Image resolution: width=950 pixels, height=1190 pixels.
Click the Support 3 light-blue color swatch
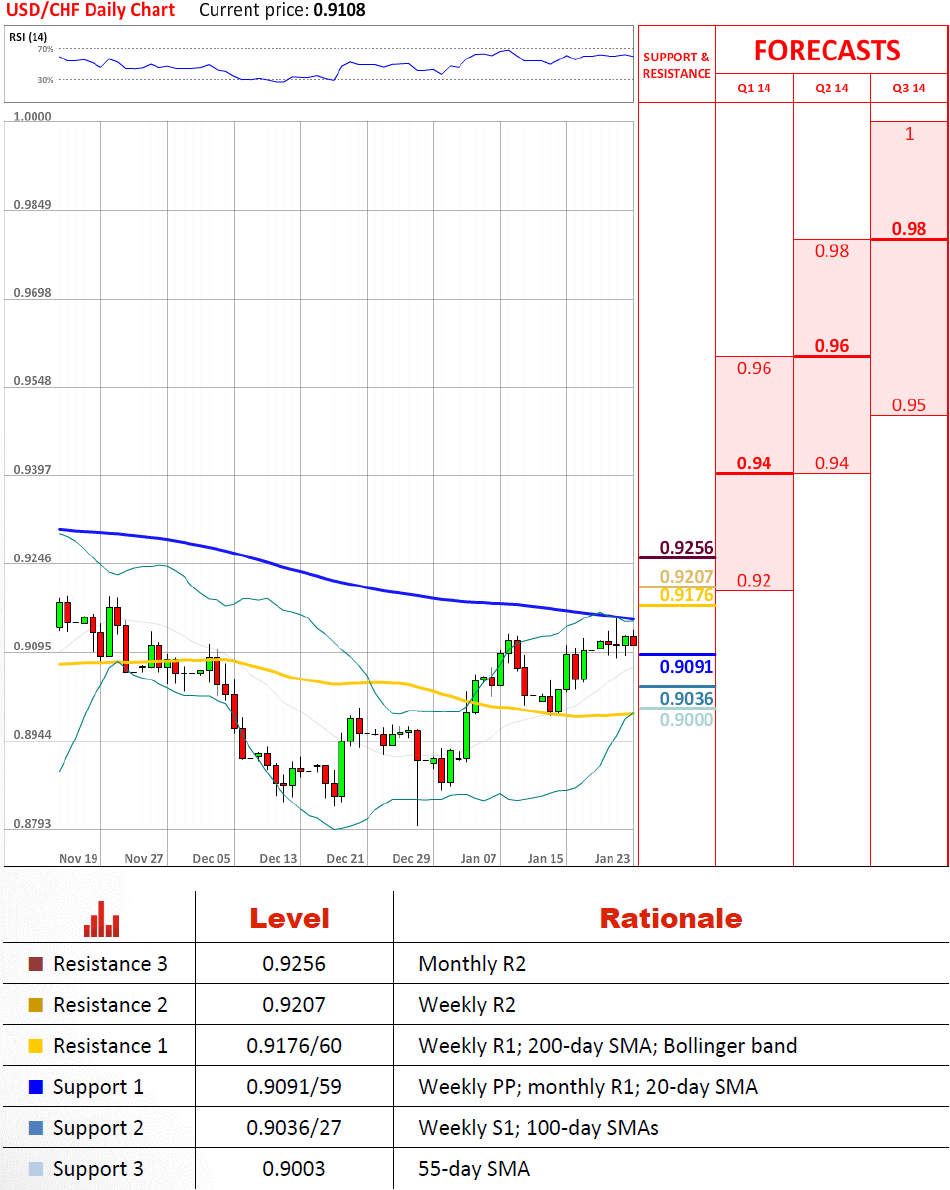pos(36,1169)
